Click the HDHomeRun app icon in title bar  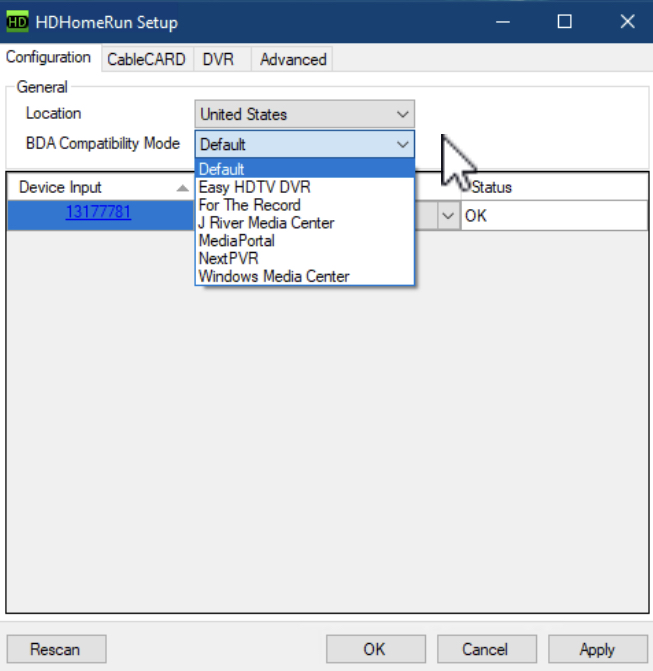(18, 22)
